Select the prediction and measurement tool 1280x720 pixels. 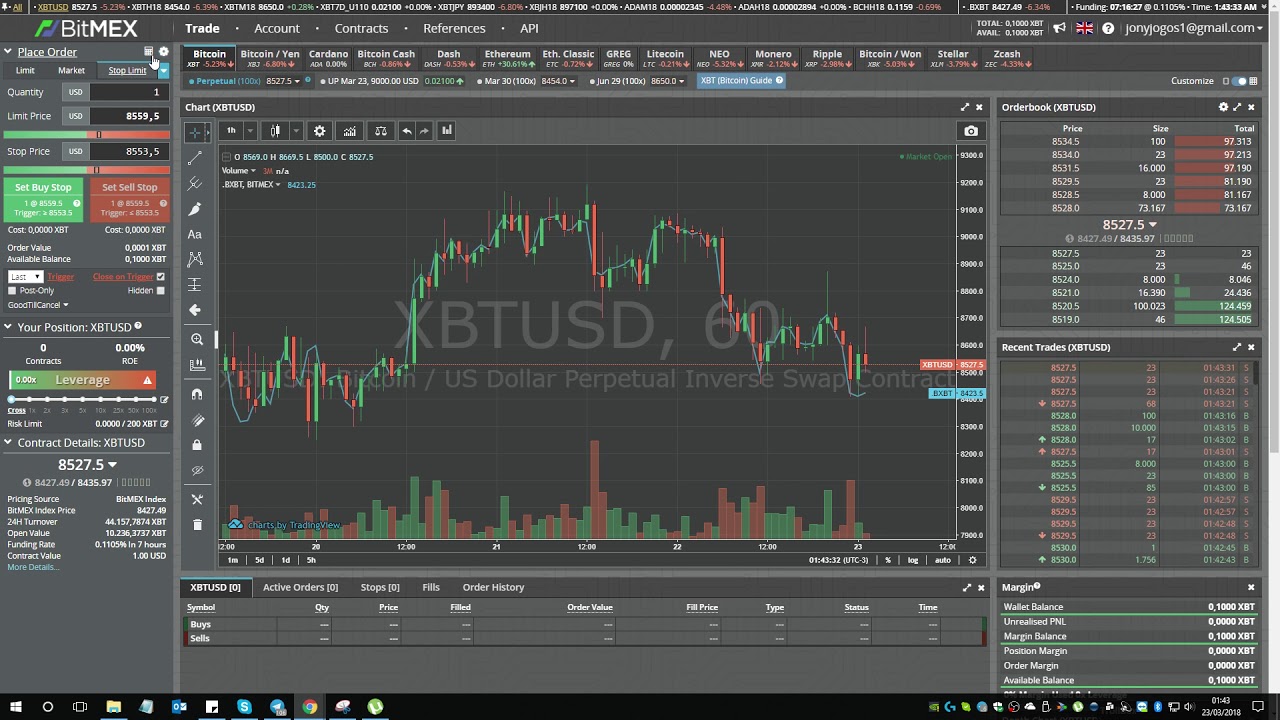(196, 285)
